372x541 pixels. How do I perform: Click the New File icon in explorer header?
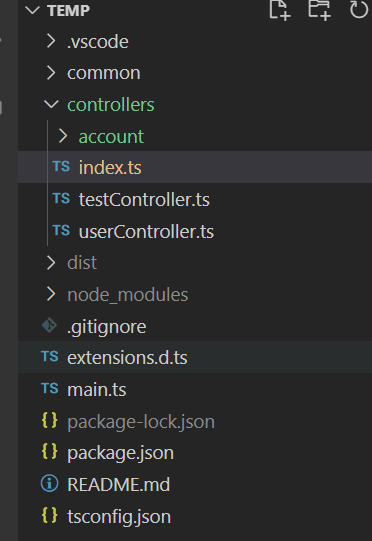(280, 10)
